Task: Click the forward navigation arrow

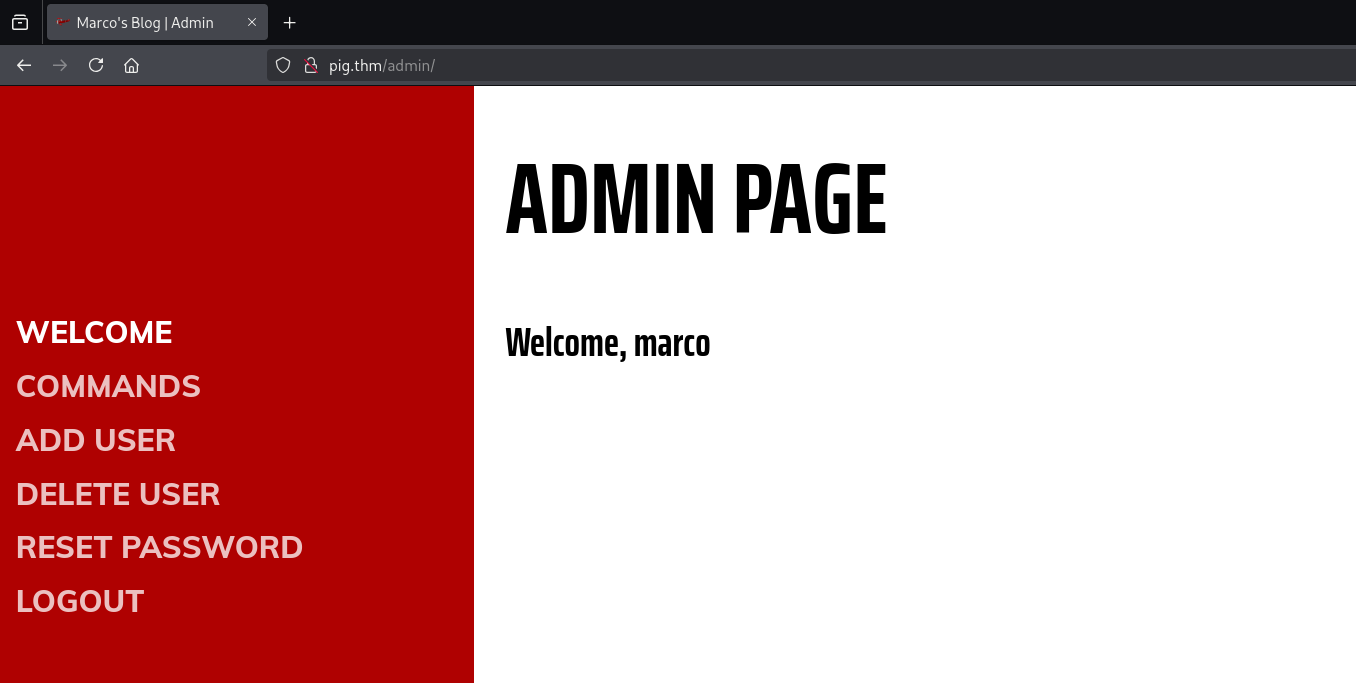Action: click(x=60, y=66)
